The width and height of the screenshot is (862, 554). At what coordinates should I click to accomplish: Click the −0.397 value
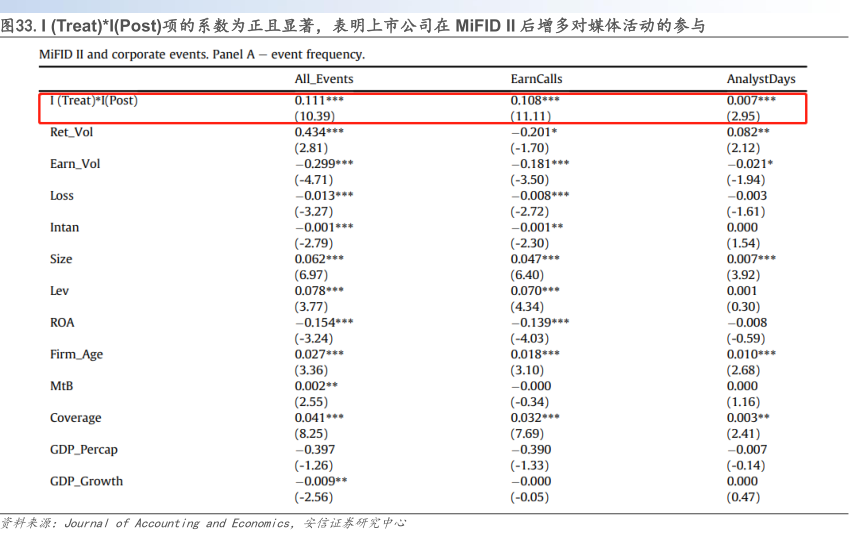(315, 450)
